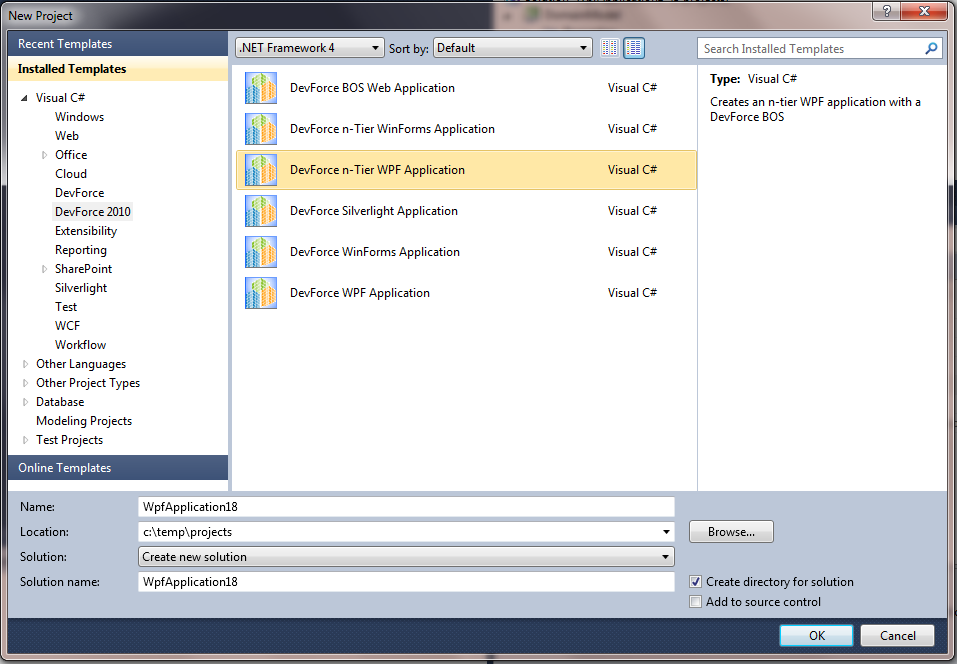Open the .NET Framework 4 dropdown
Image resolution: width=957 pixels, height=664 pixels.
point(309,48)
